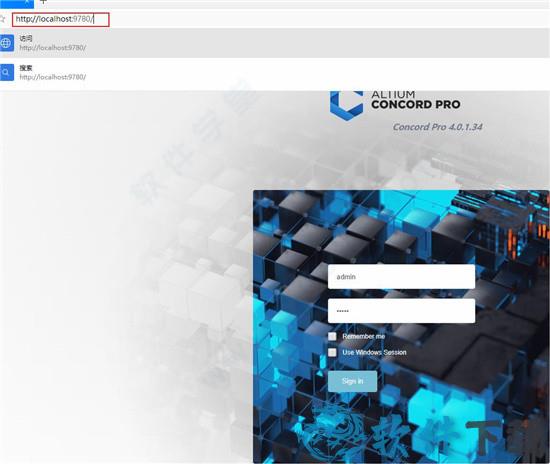Click the magnifier icon beside 搜索 suggestion

pos(6,72)
